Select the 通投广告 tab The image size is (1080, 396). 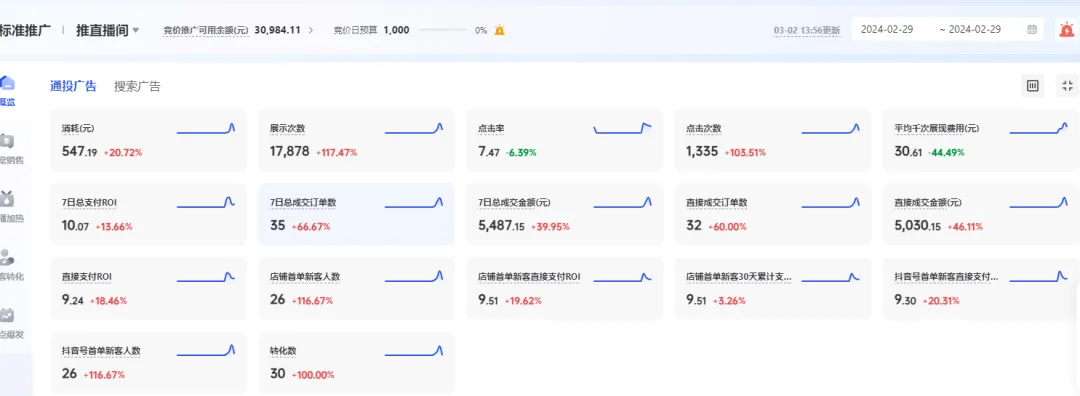point(73,86)
